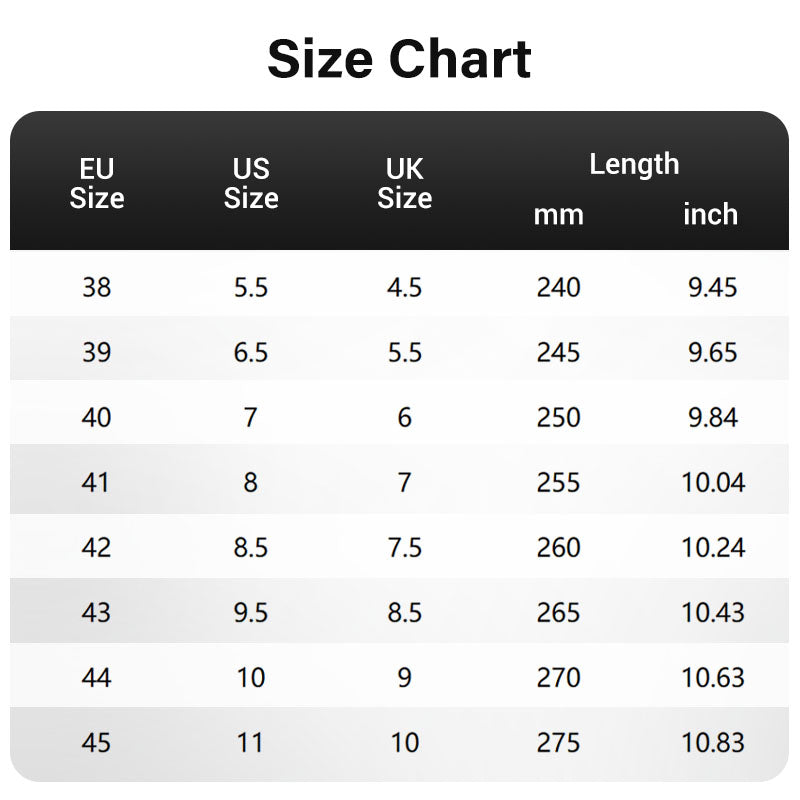Viewport: 800px width, 800px height.
Task: Select the 9.45 inch value
Action: click(713, 288)
